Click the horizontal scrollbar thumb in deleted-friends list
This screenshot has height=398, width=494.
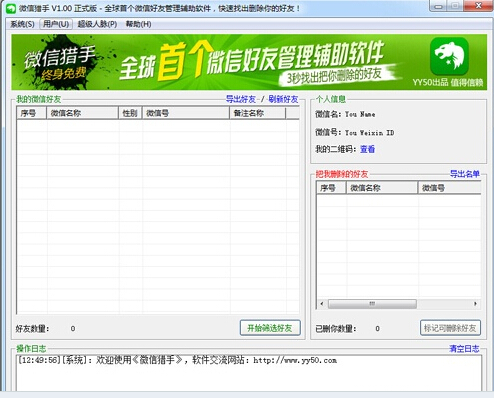(x=372, y=304)
